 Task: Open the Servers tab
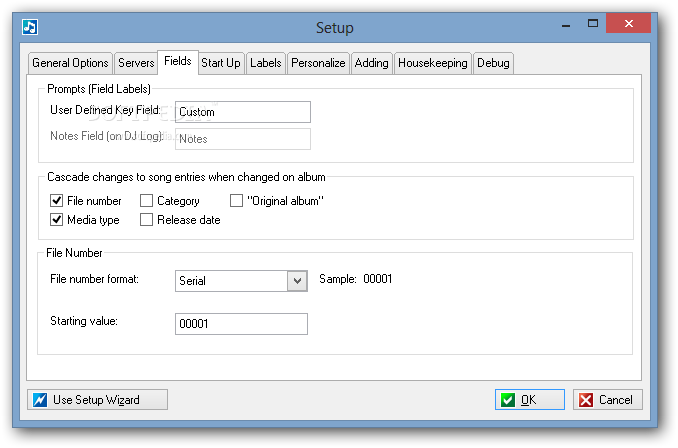(136, 63)
